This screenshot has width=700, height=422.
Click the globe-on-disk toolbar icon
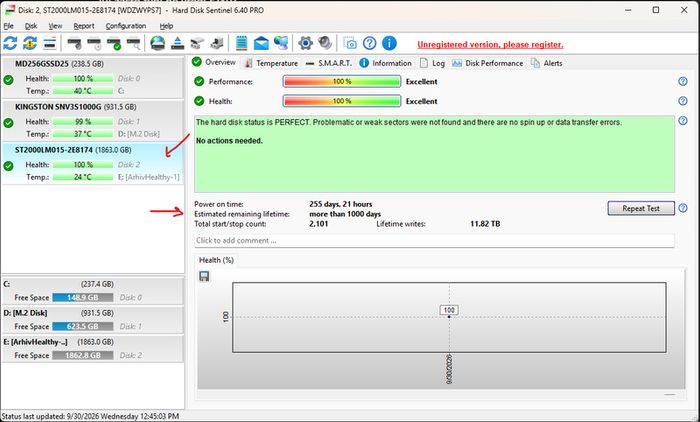tap(158, 43)
